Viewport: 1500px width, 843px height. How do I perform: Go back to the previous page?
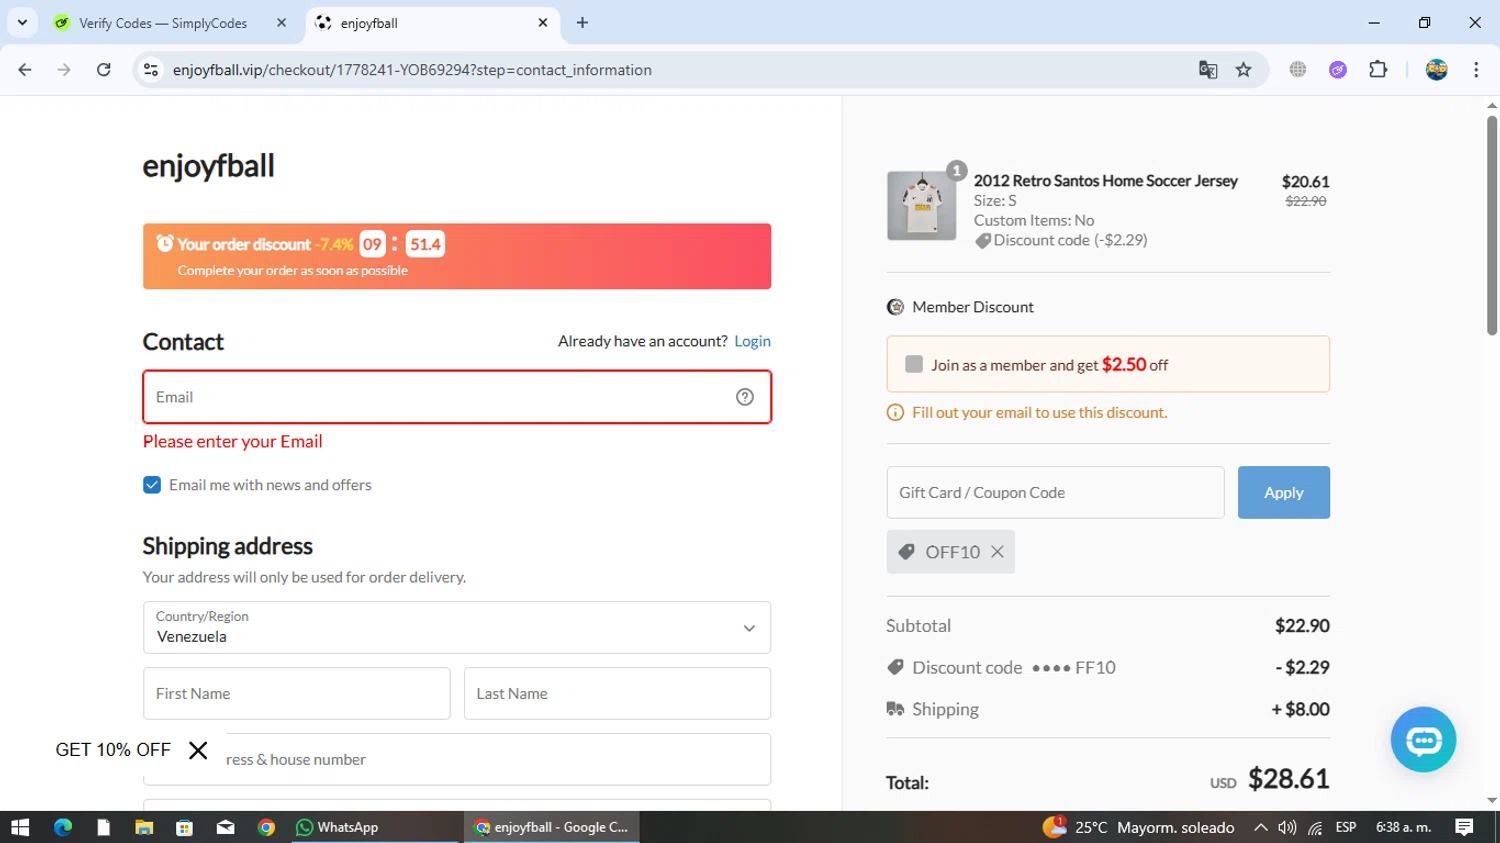click(25, 70)
